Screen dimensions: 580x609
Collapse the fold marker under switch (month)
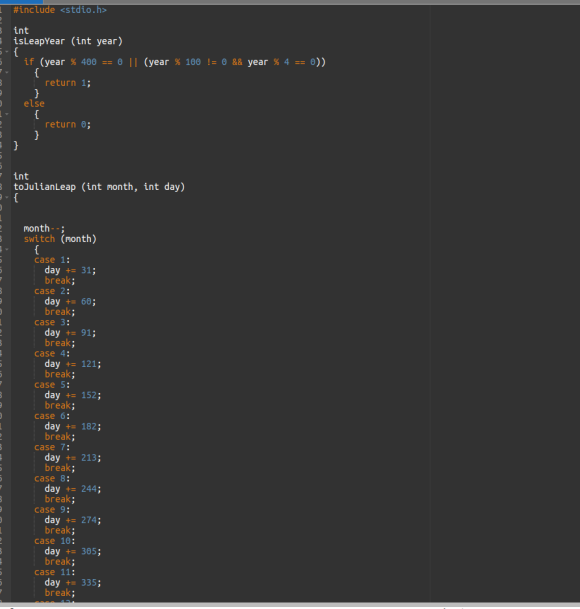point(7,249)
